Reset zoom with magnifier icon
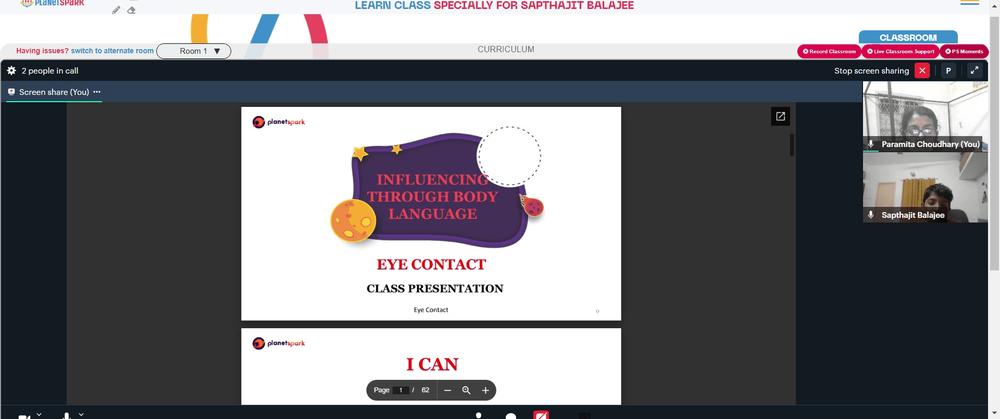Screen dimensions: 1000x419 466,390
